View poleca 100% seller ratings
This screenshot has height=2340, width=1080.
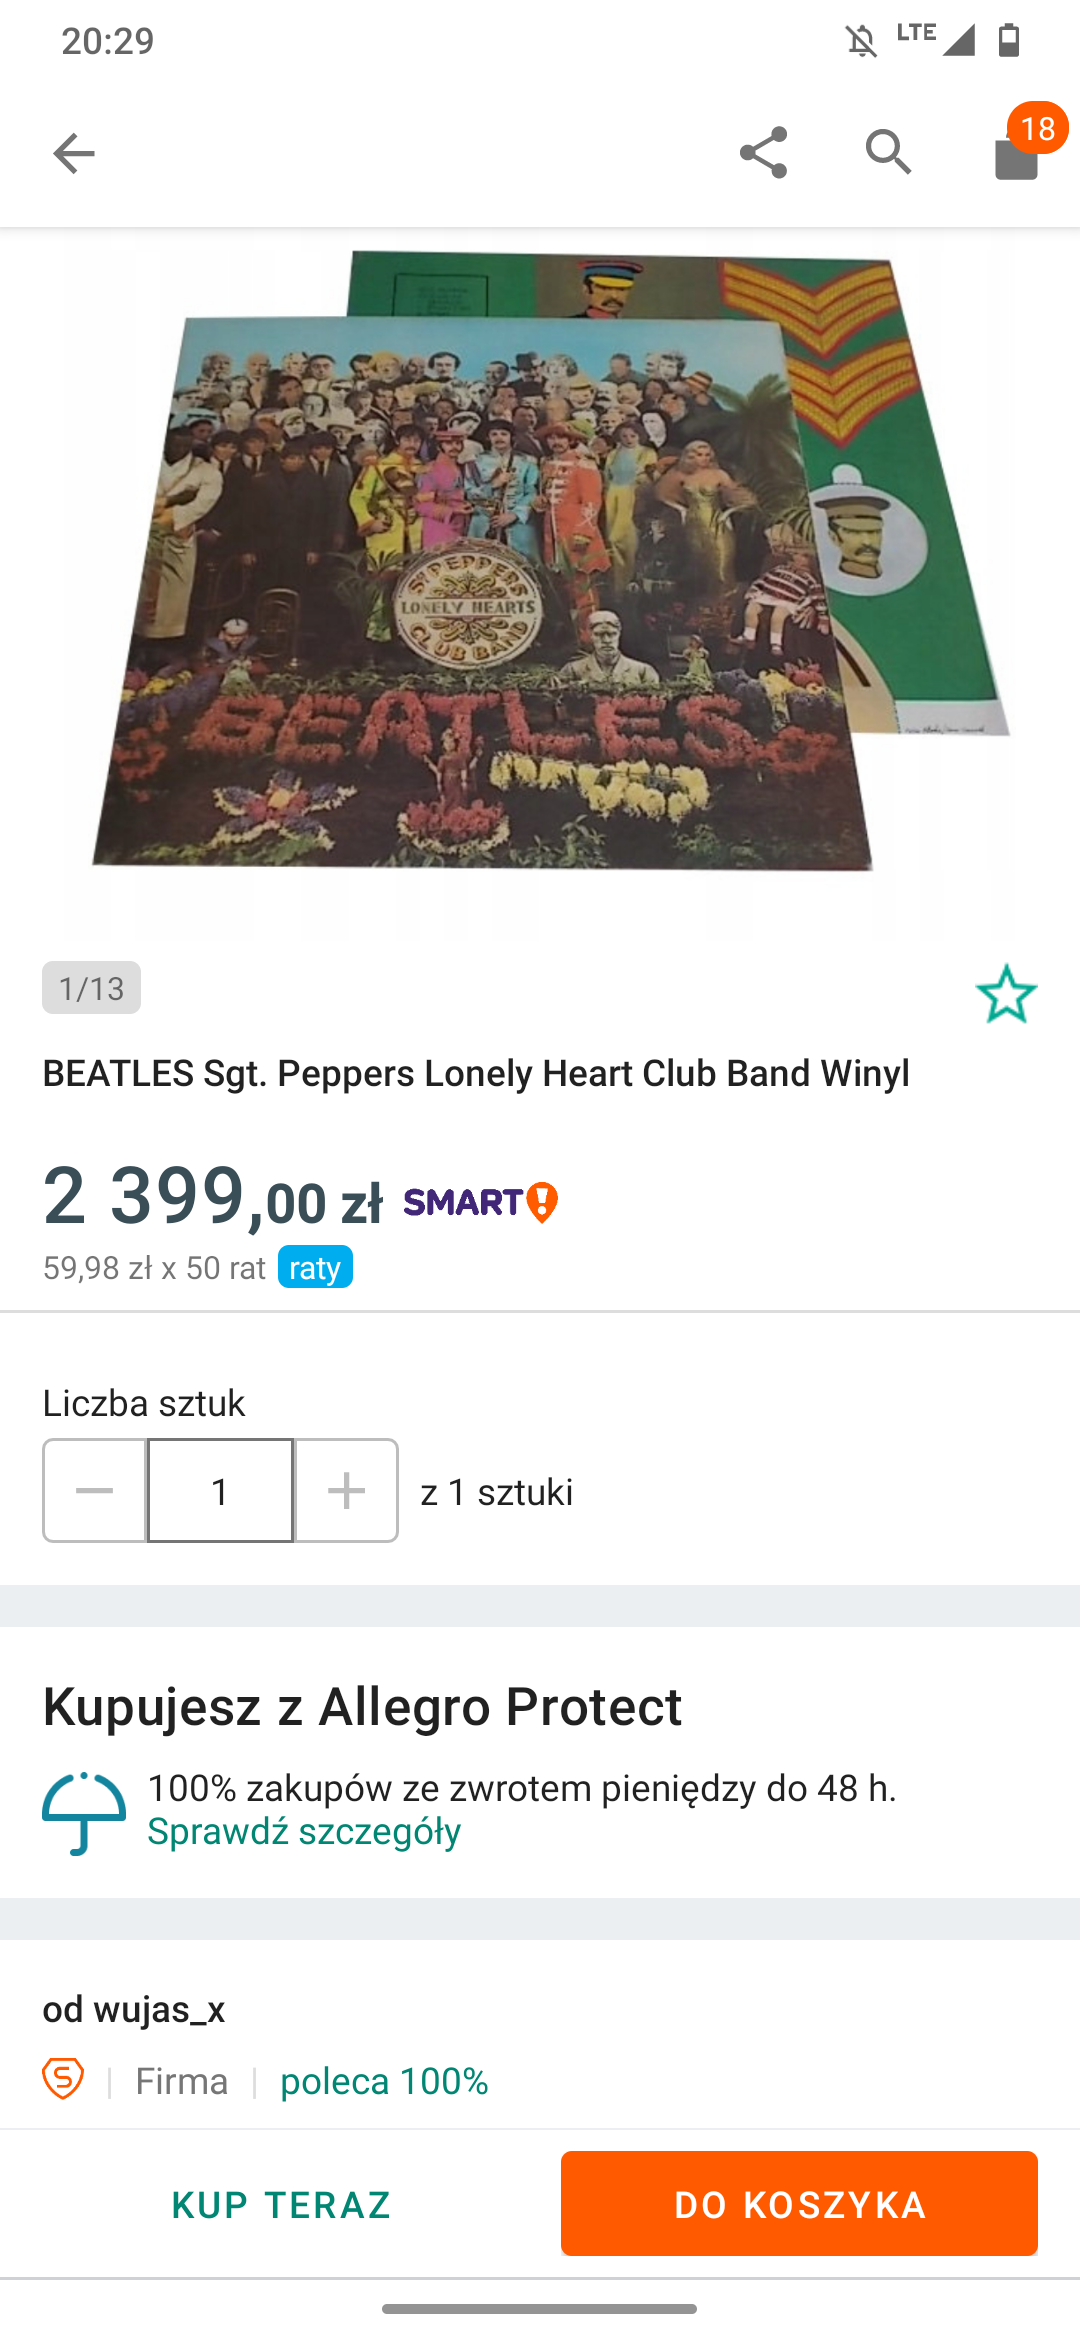tap(384, 2081)
